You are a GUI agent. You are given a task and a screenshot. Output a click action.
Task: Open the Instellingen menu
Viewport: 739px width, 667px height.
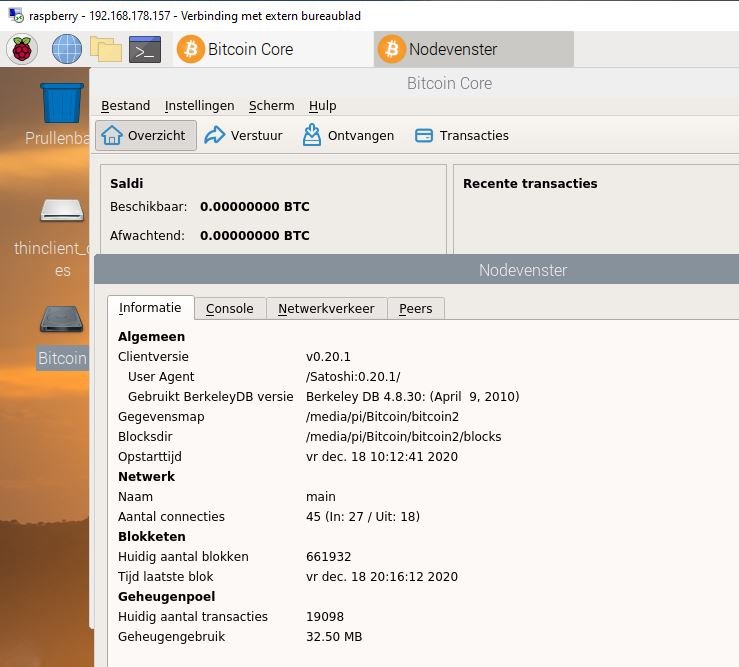coord(199,106)
